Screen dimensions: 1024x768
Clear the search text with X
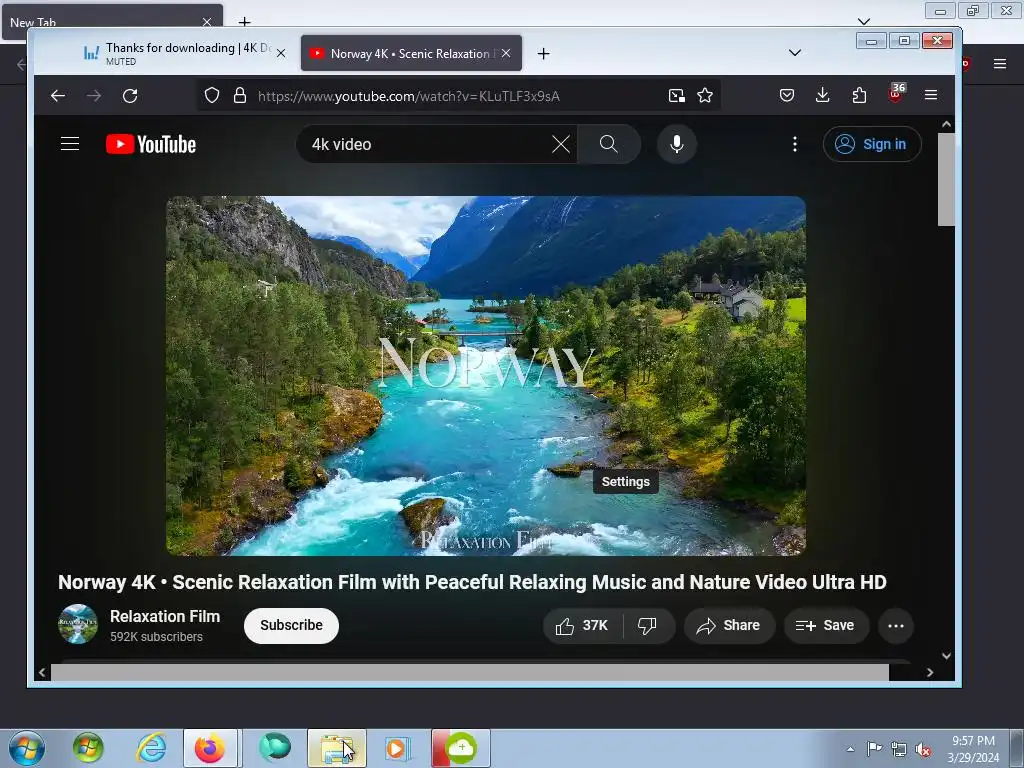point(560,144)
